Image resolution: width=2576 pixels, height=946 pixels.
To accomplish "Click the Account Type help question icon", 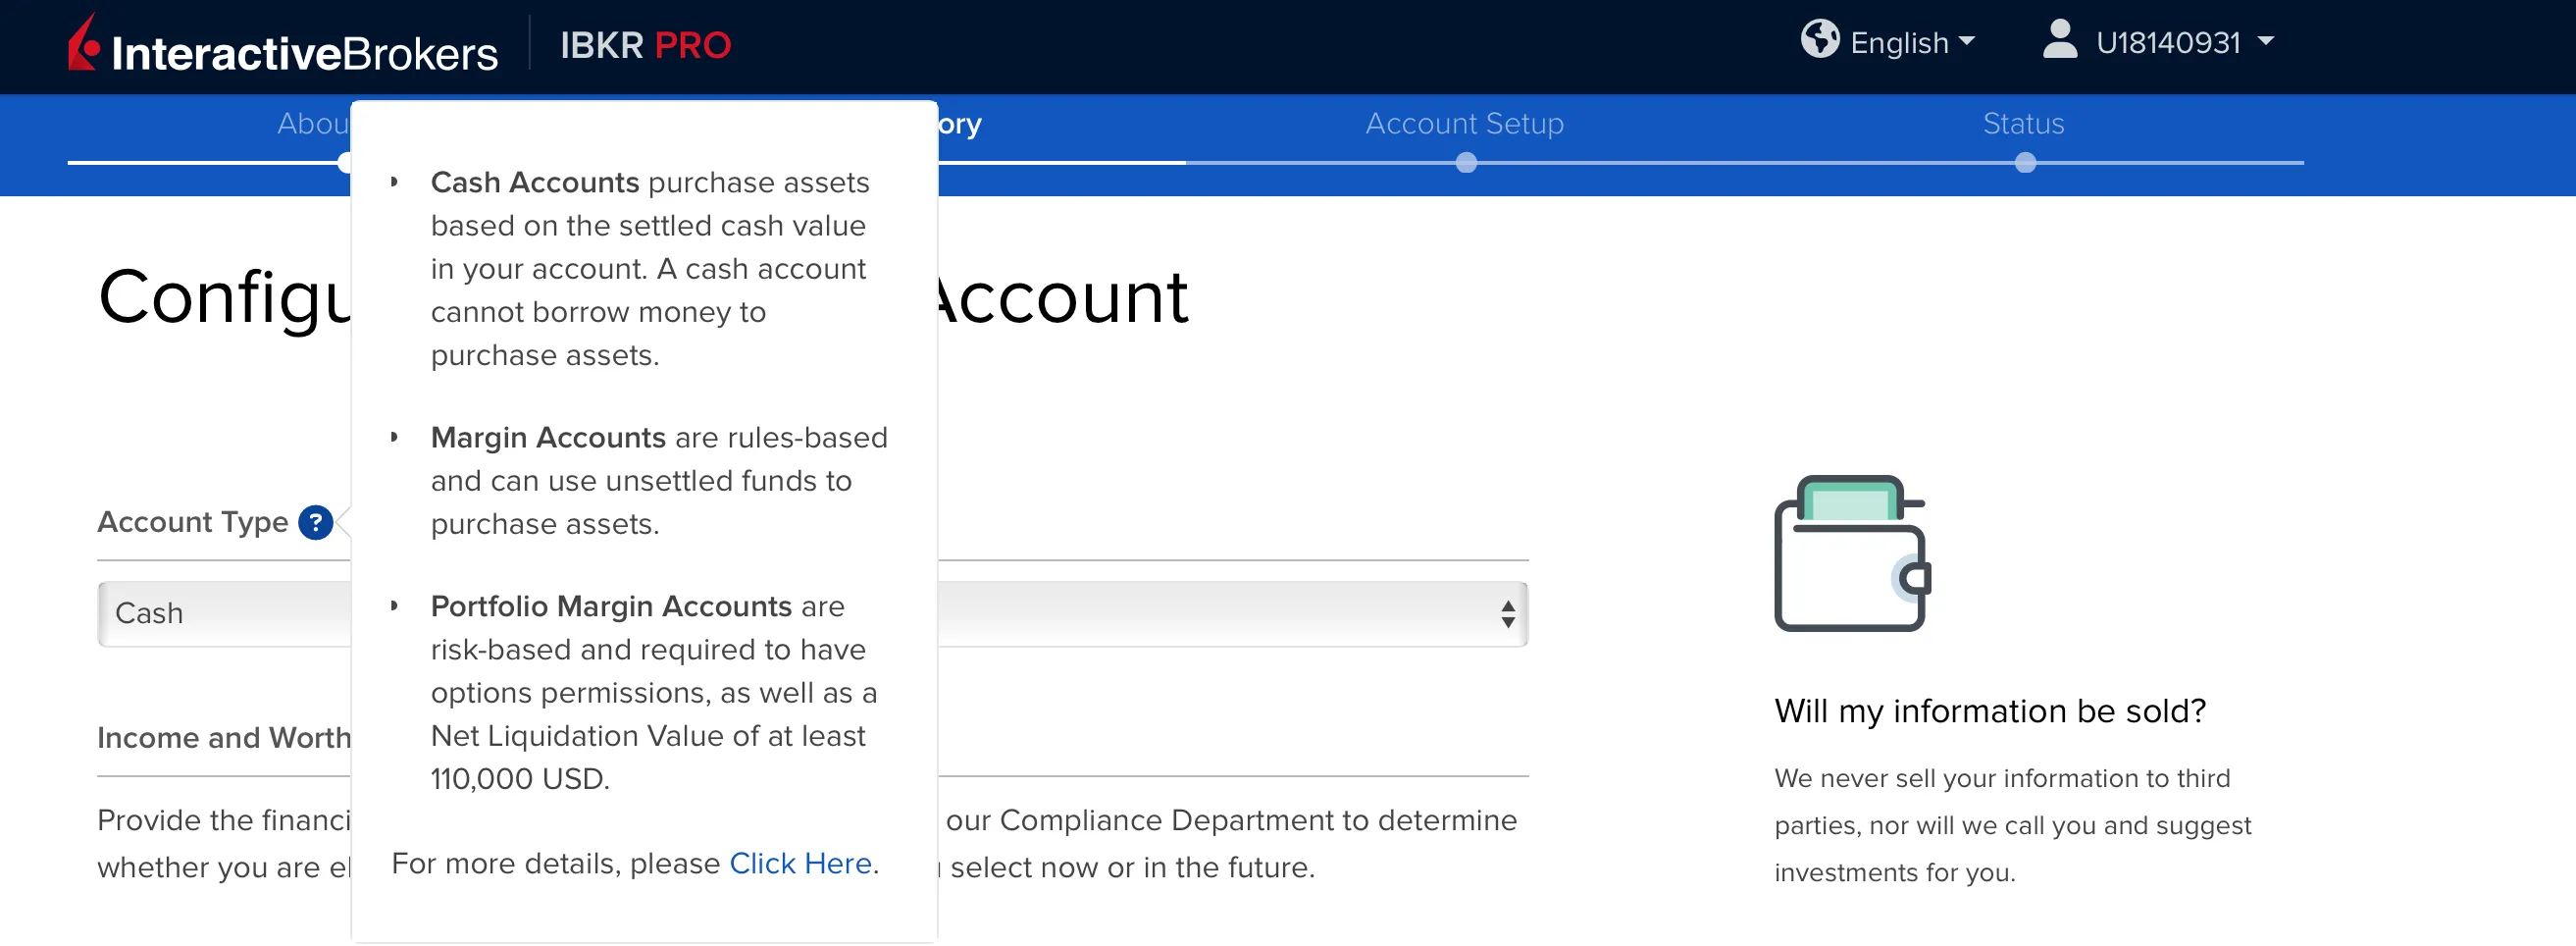I will (315, 522).
